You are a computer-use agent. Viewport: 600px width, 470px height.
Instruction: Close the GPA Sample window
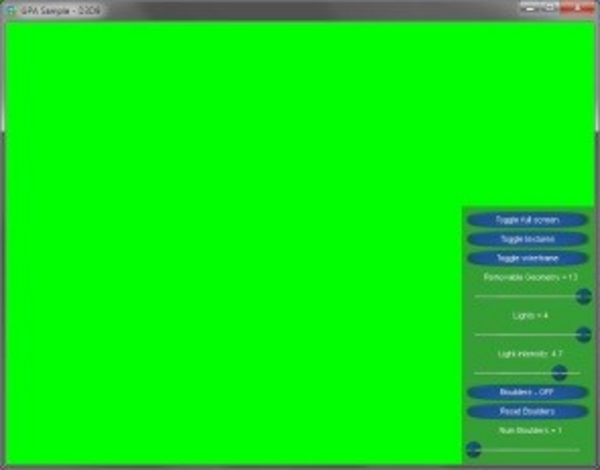point(577,8)
